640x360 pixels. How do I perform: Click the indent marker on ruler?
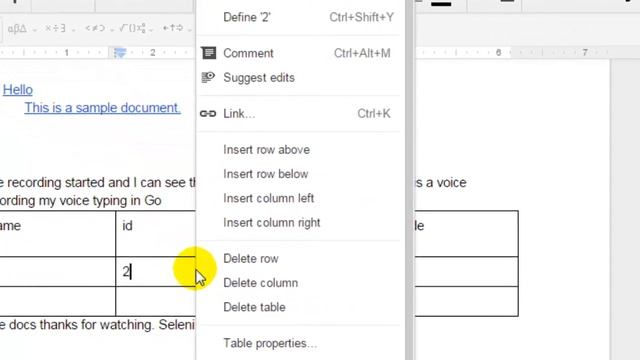[x=120, y=53]
